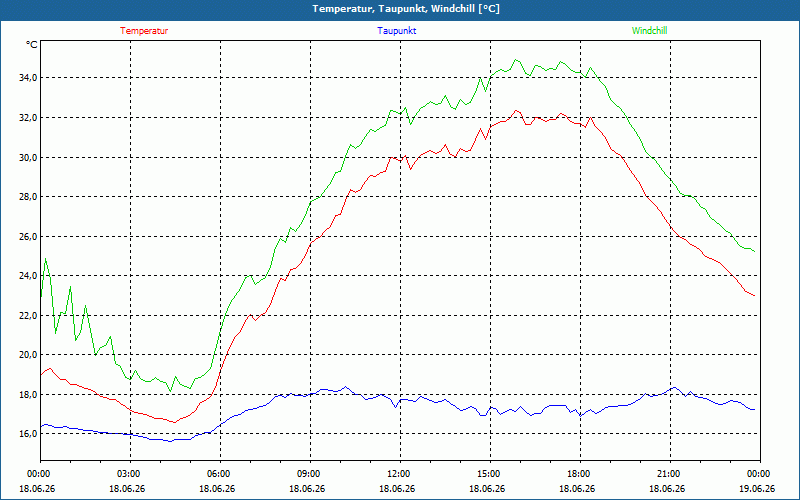
Task: Click the 20,0 y-axis value
Action: [x=28, y=355]
